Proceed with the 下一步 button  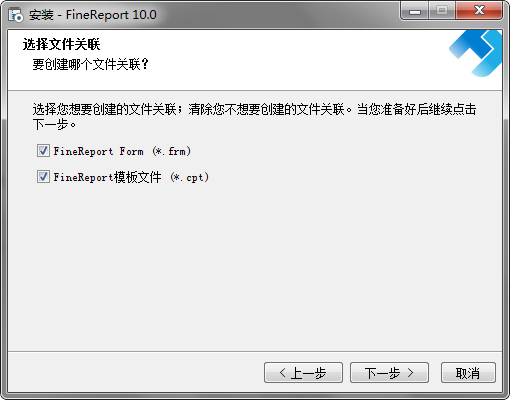click(389, 373)
